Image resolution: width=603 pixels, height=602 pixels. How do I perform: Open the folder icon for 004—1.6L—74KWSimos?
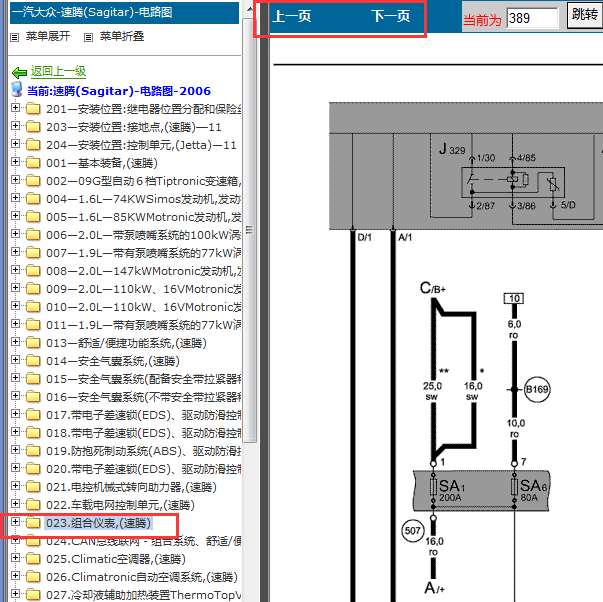33,199
